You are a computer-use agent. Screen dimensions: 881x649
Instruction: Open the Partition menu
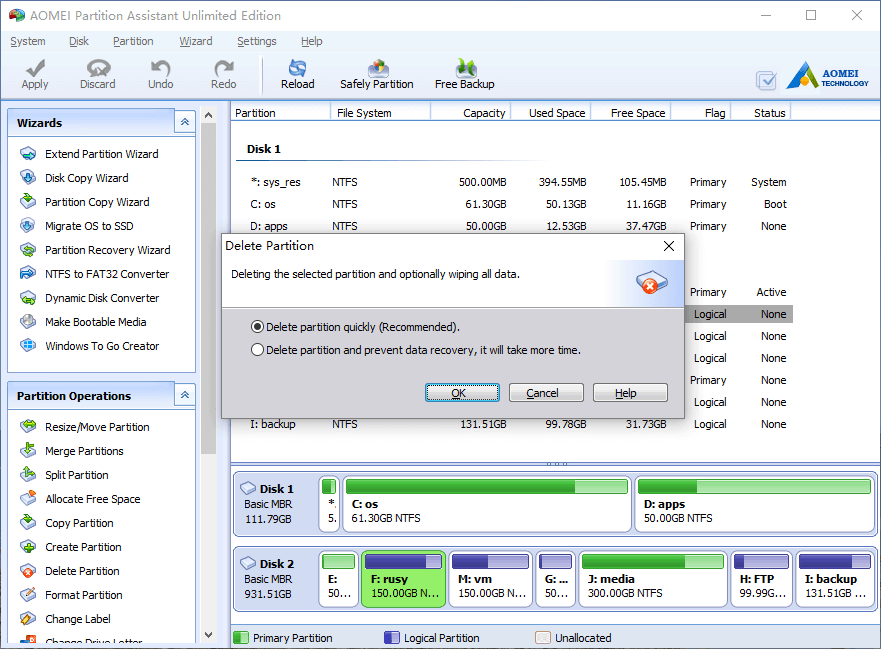133,41
